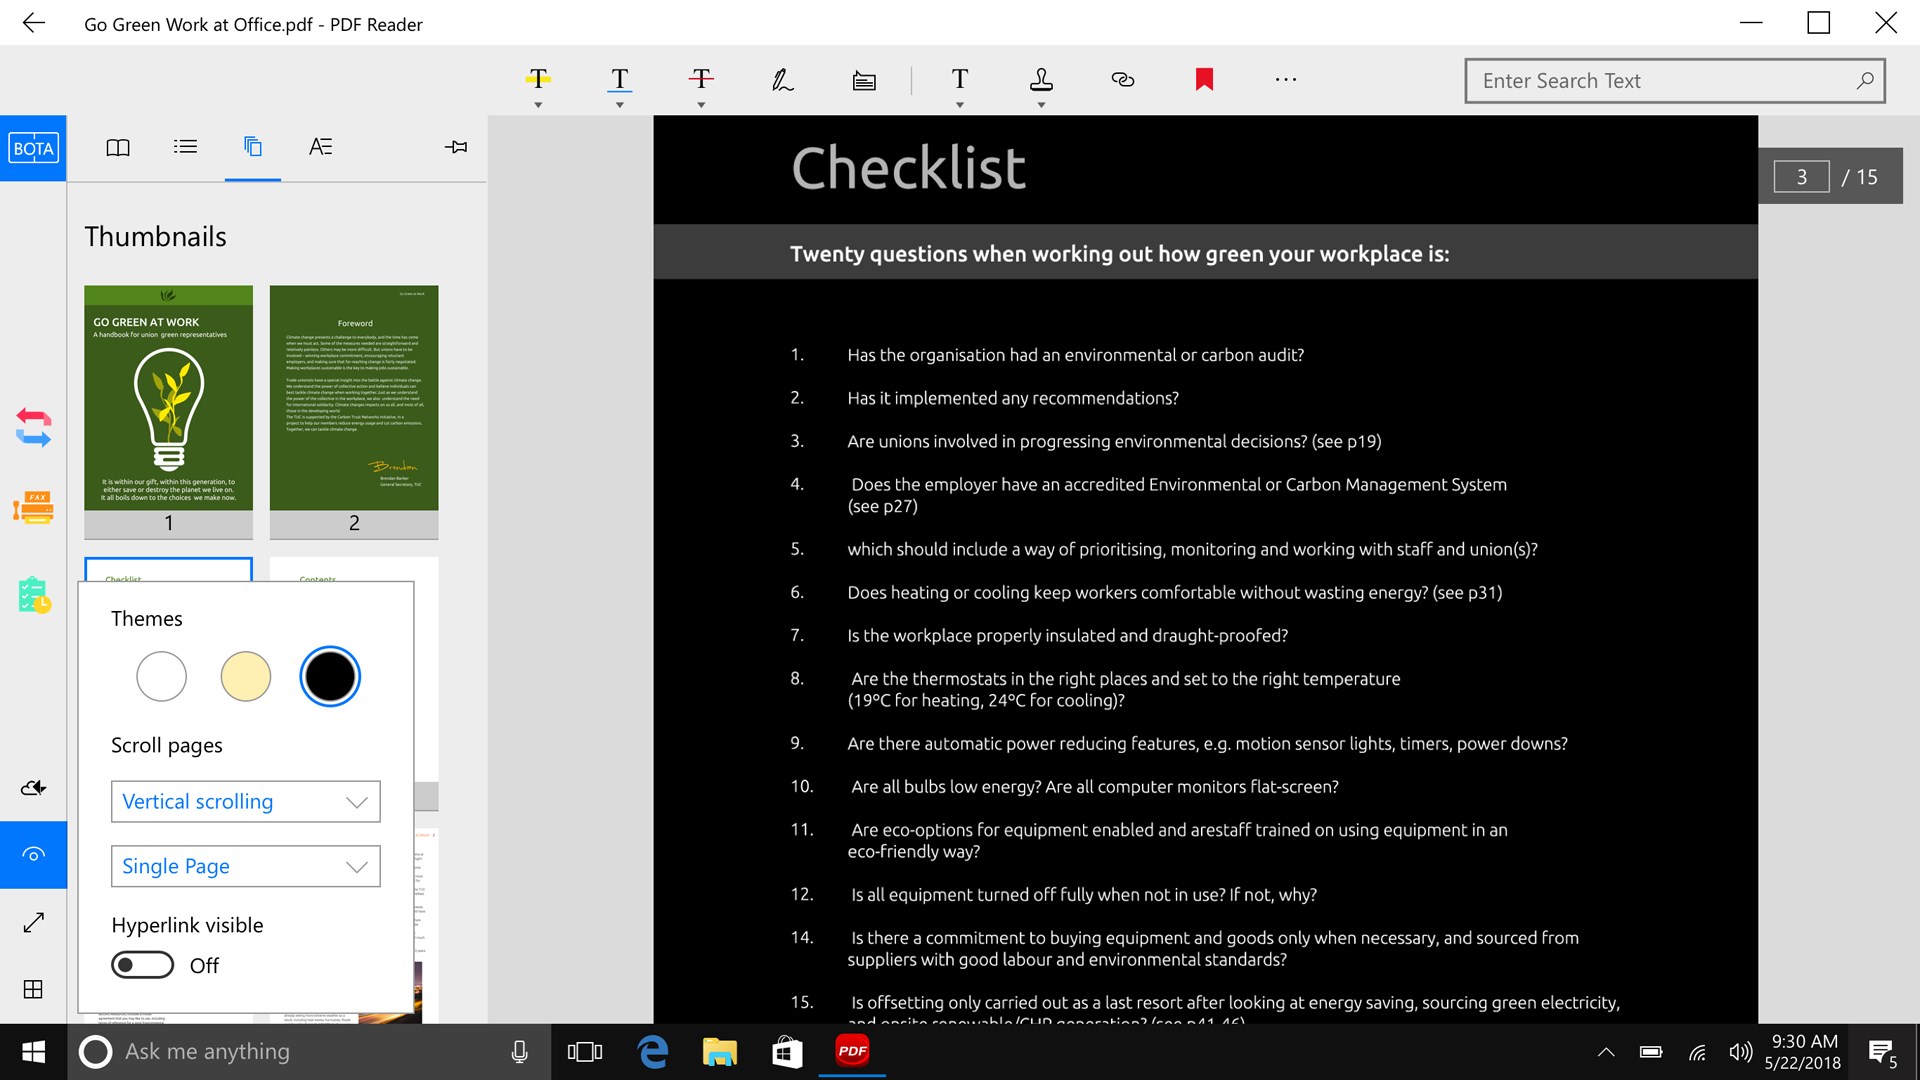Insert a hyperlink annotation
Screen dimensions: 1920x1080
(1122, 80)
